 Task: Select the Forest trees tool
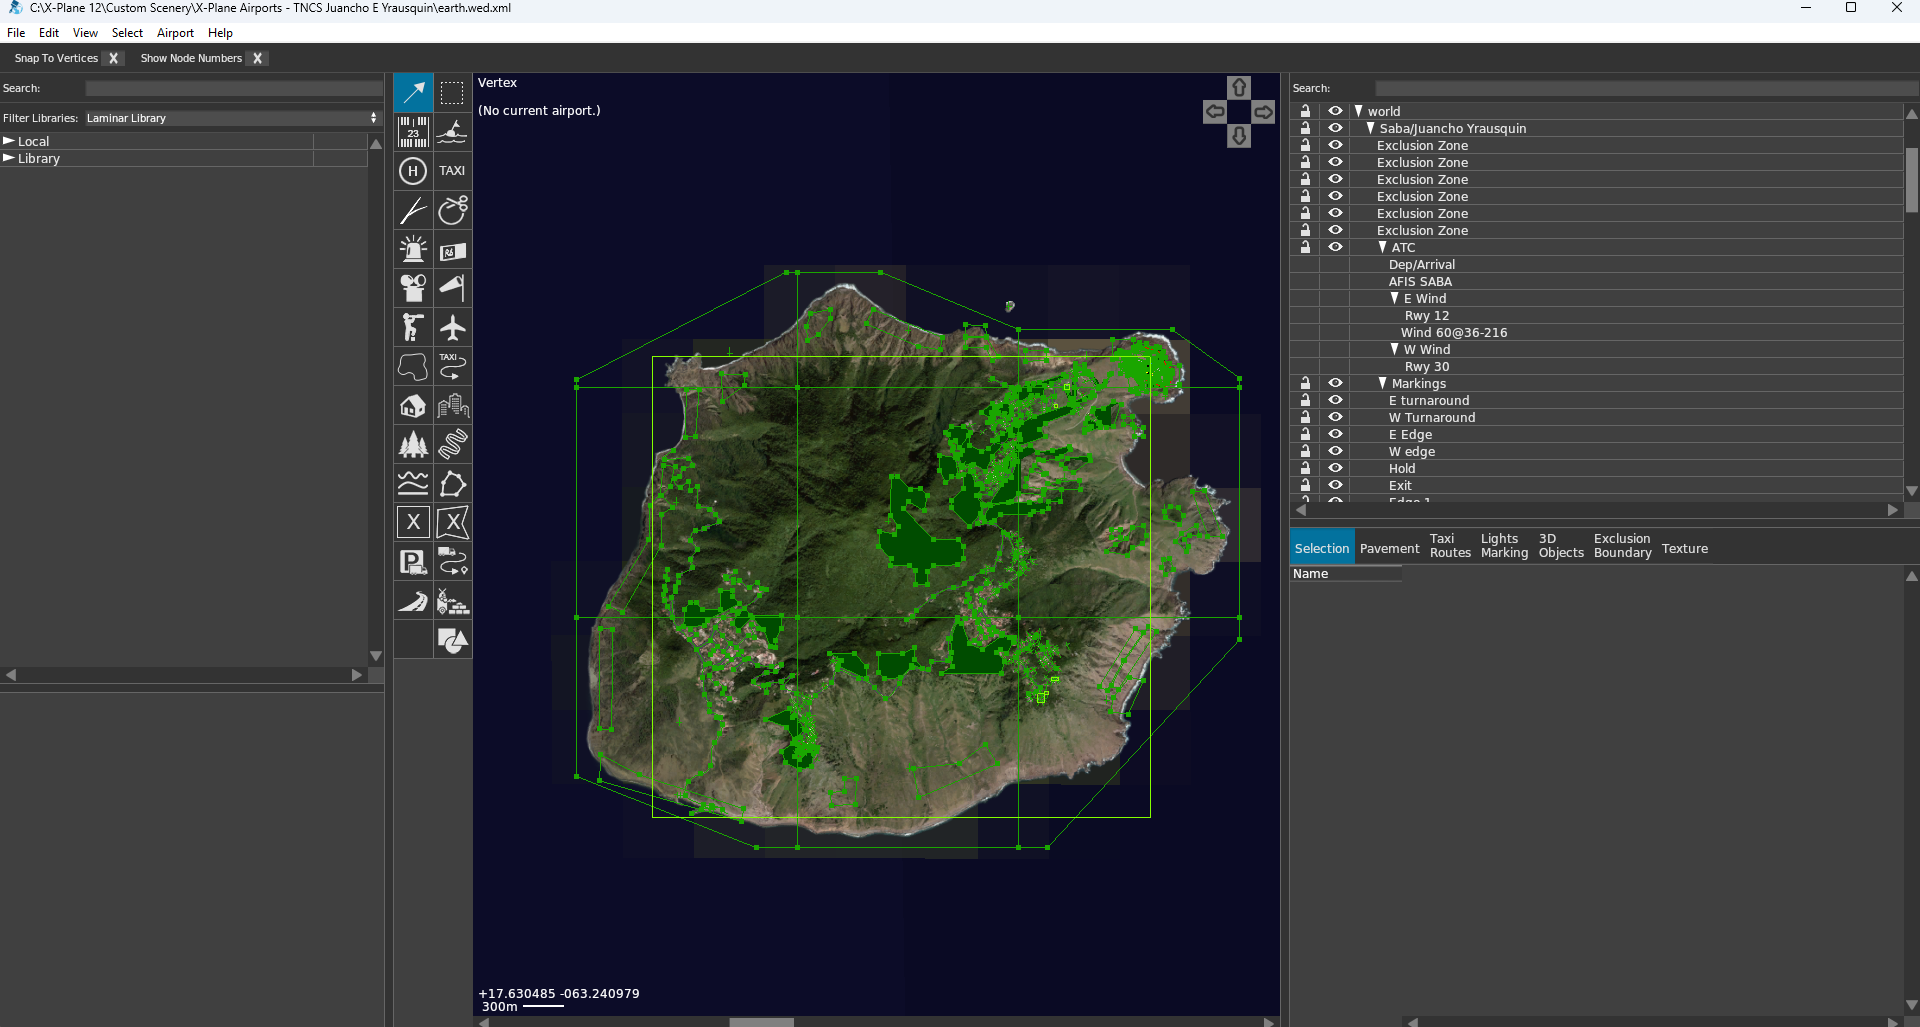413,444
